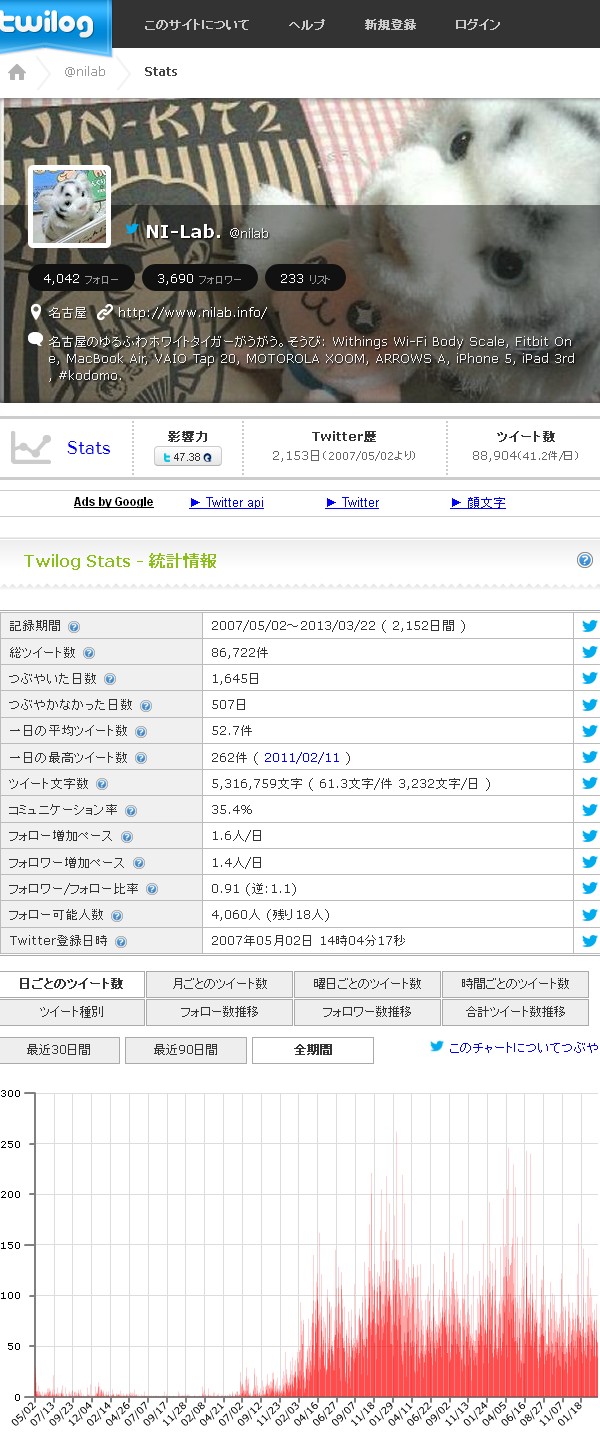The width and height of the screenshot is (600, 1432).
Task: Select the 全期間 range button
Action: (313, 1050)
